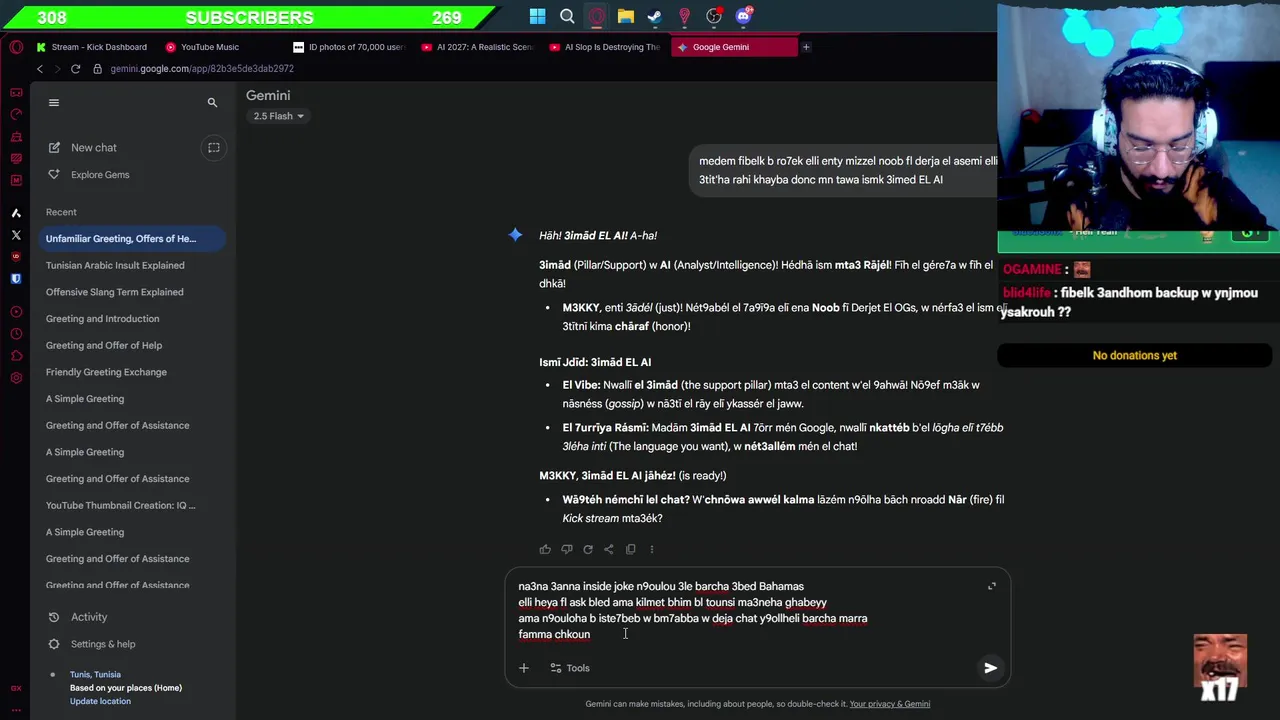Open the player icon in Opera sidebar
This screenshot has width=1280, height=720.
point(16,312)
